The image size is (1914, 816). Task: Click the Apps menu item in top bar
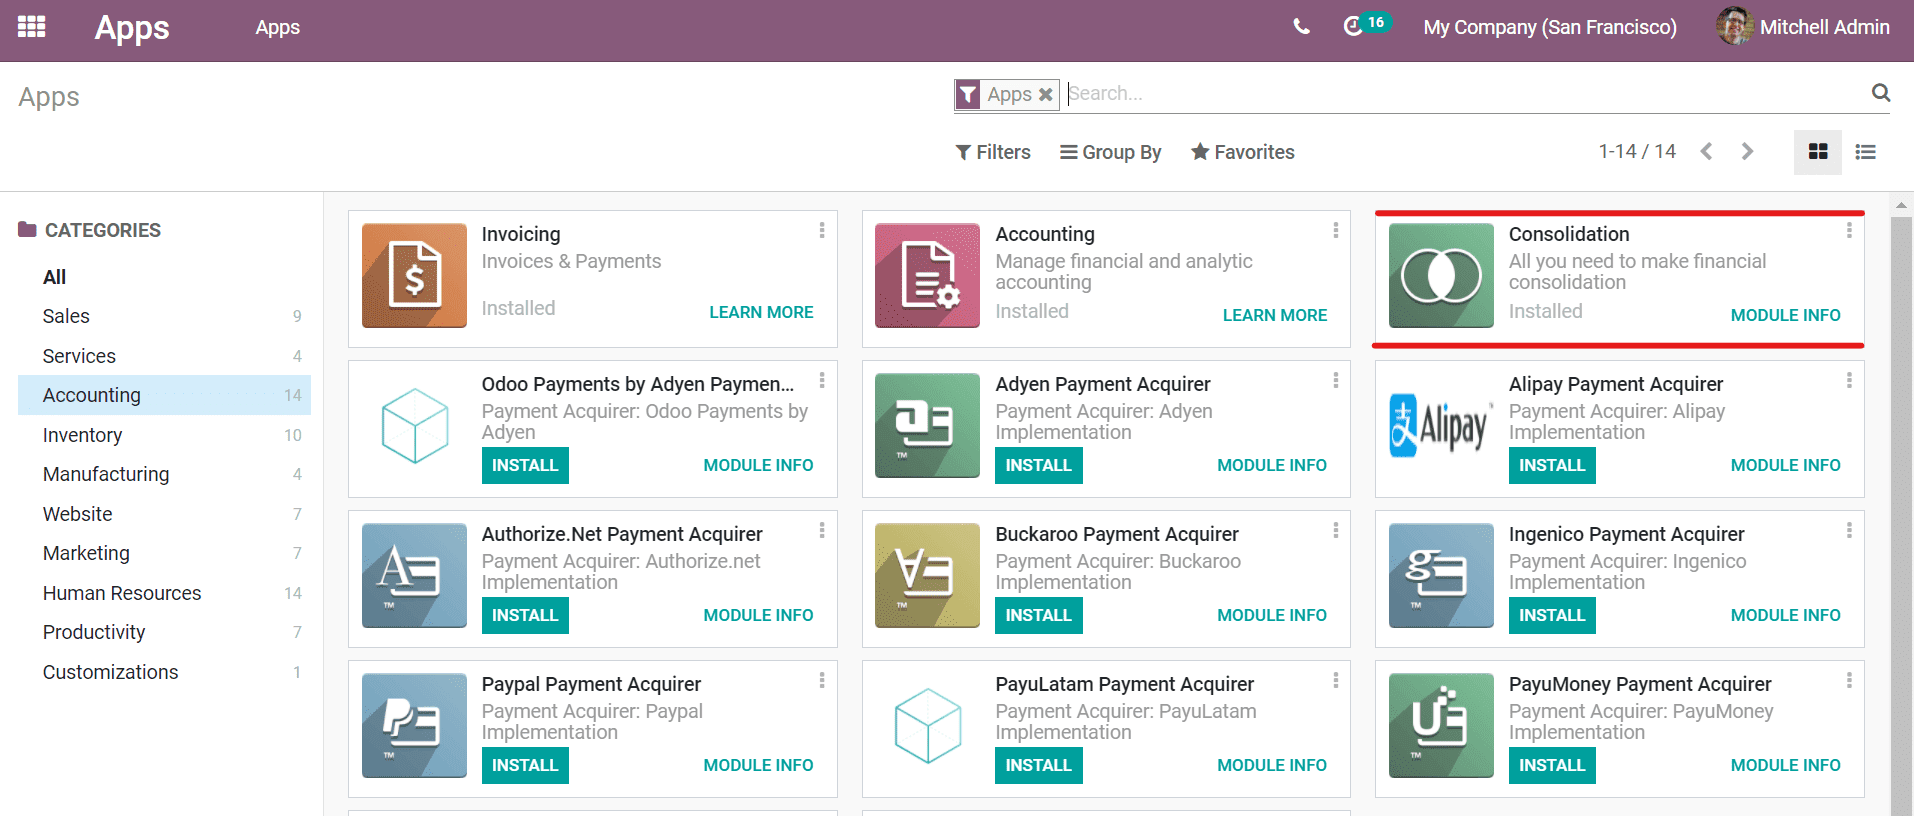(x=277, y=27)
